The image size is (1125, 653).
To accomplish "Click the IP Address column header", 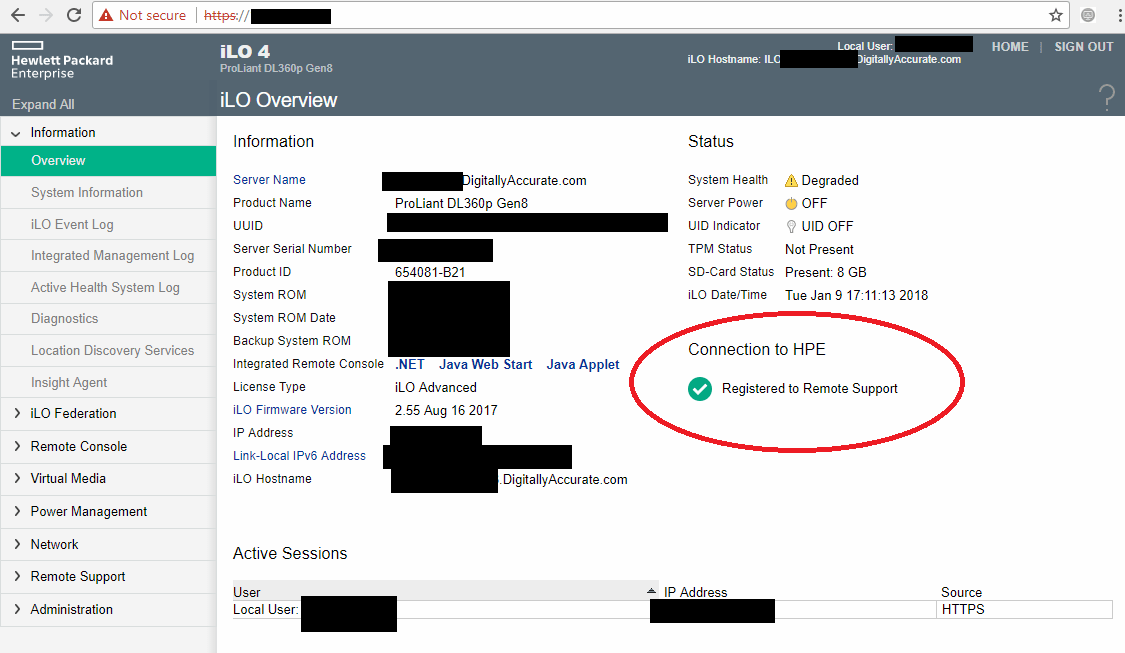I will 695,592.
